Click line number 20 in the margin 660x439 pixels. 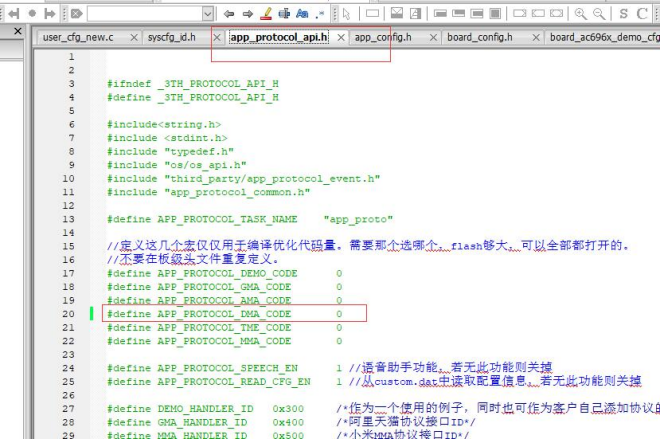click(x=68, y=314)
